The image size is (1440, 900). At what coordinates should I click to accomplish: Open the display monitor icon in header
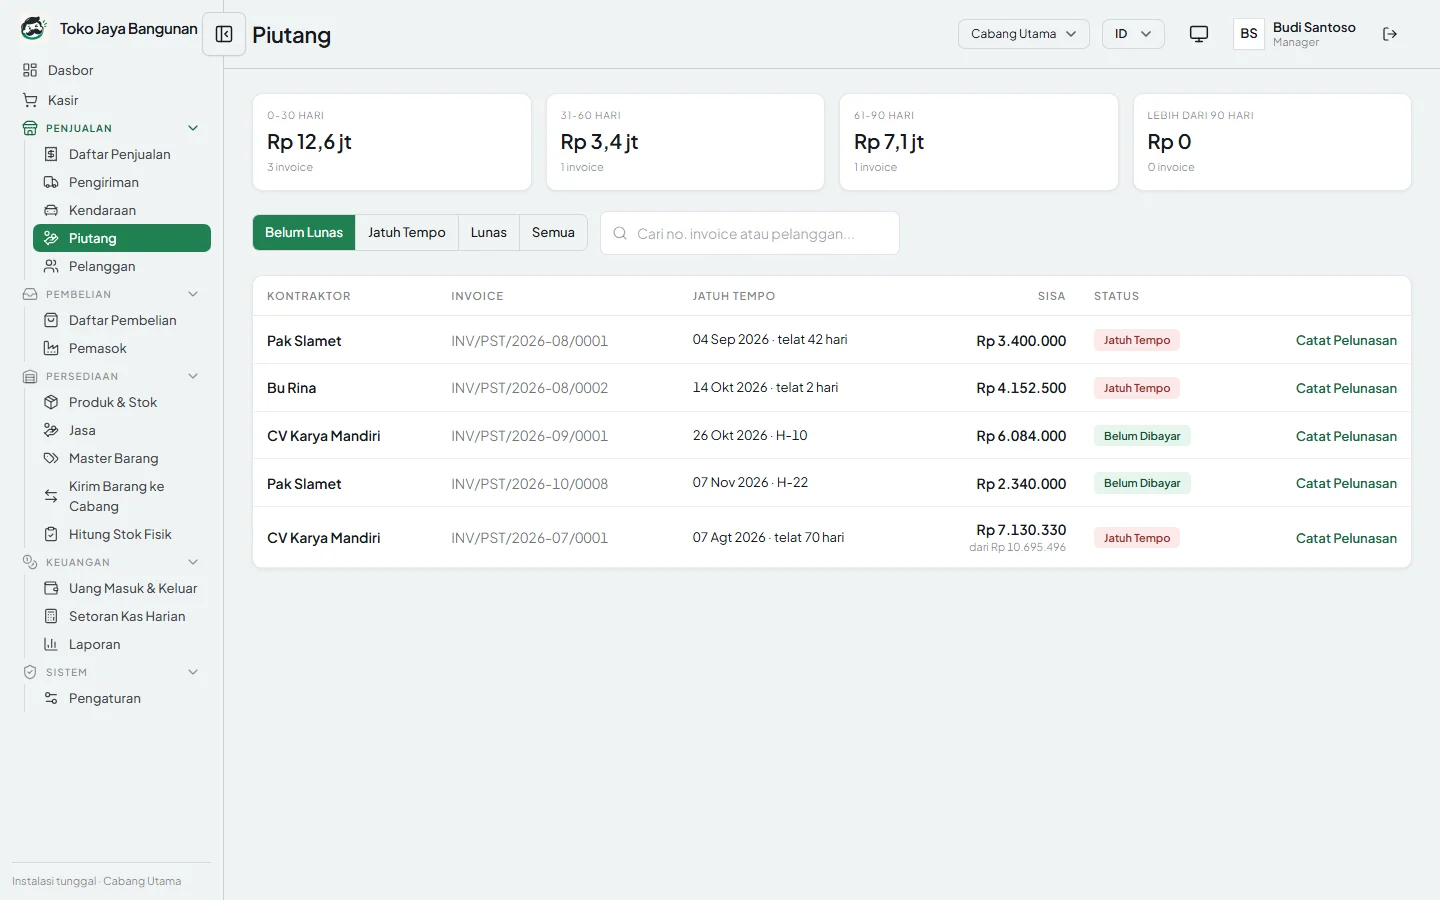click(1199, 34)
